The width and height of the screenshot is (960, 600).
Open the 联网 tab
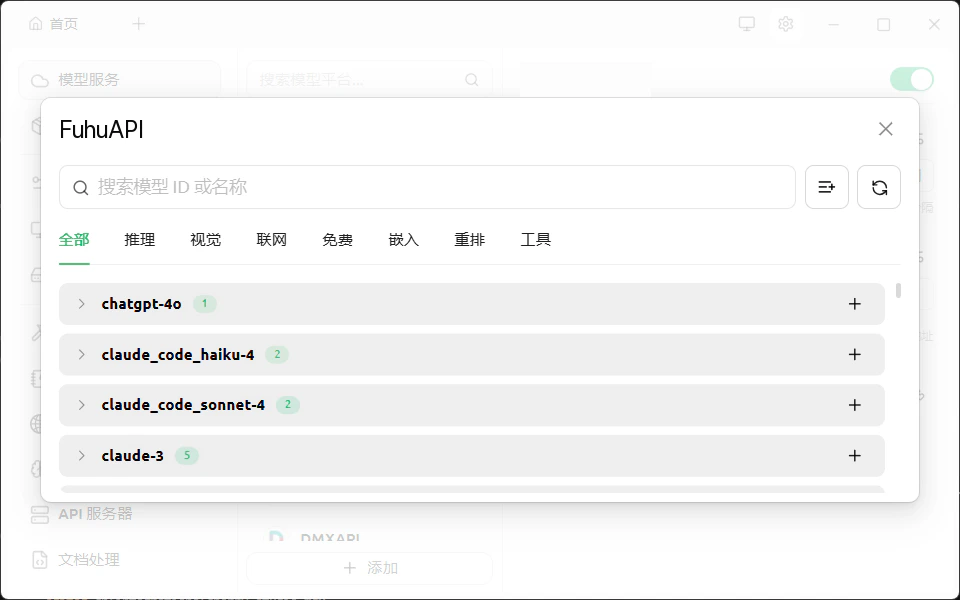pos(272,239)
